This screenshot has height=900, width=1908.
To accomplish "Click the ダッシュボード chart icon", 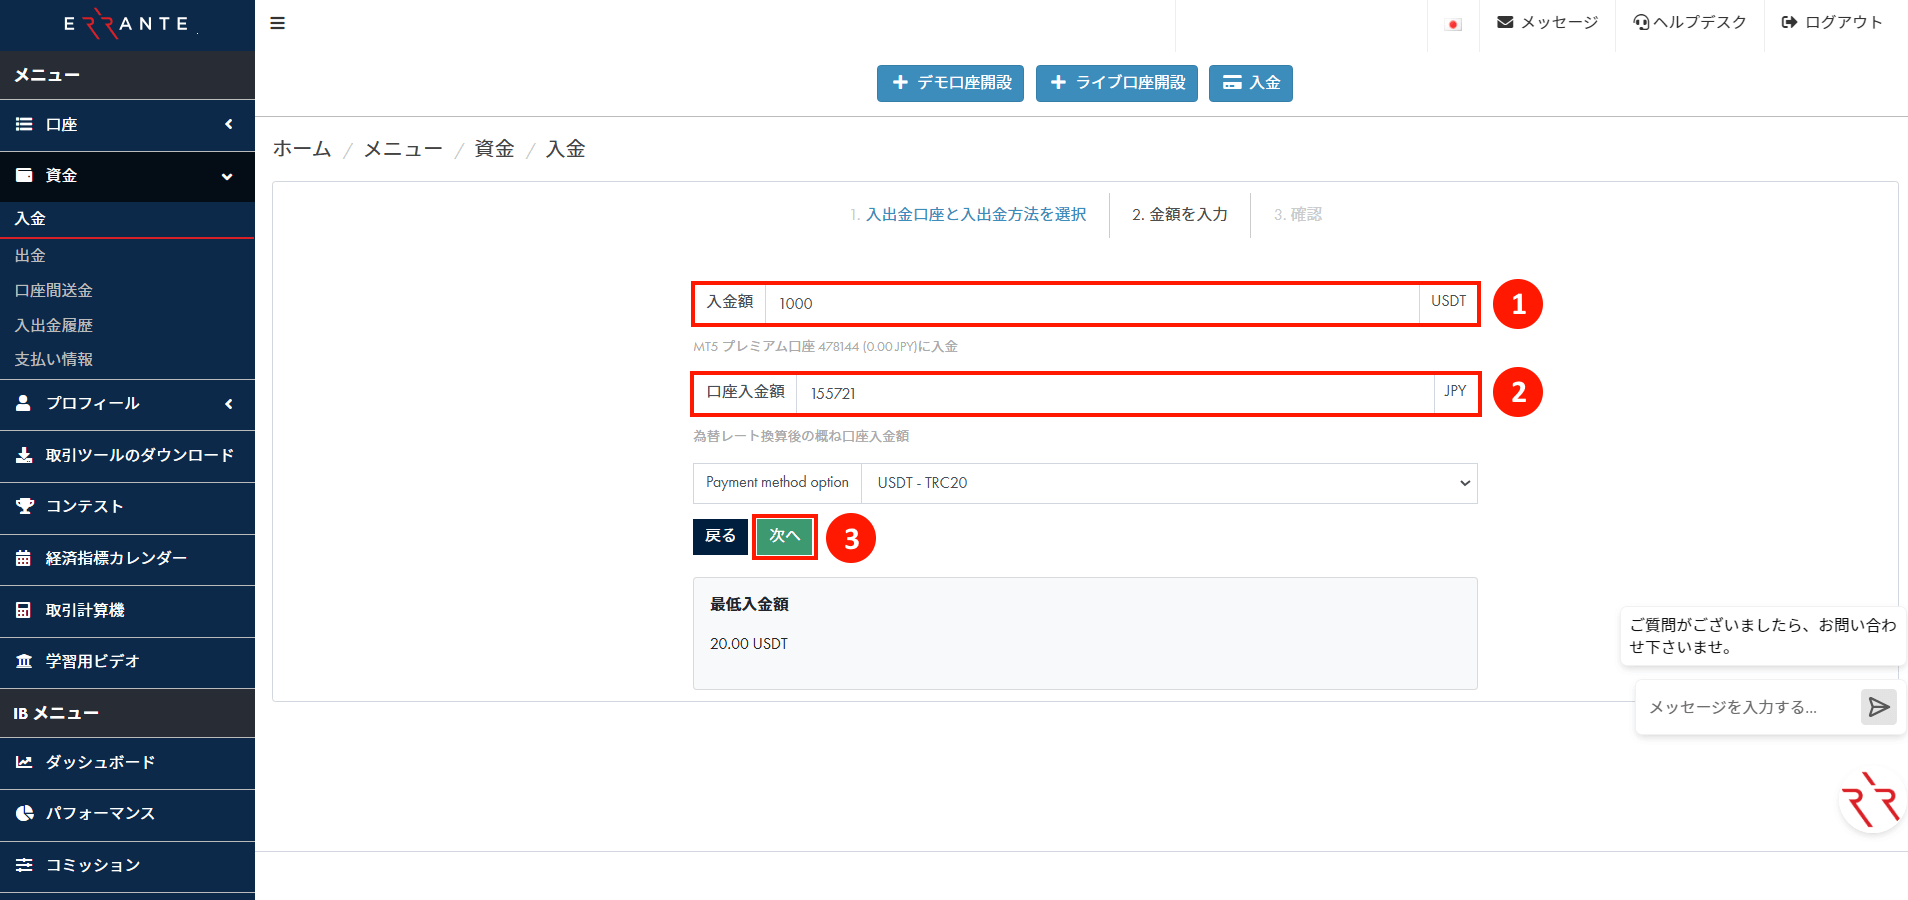I will tap(25, 761).
